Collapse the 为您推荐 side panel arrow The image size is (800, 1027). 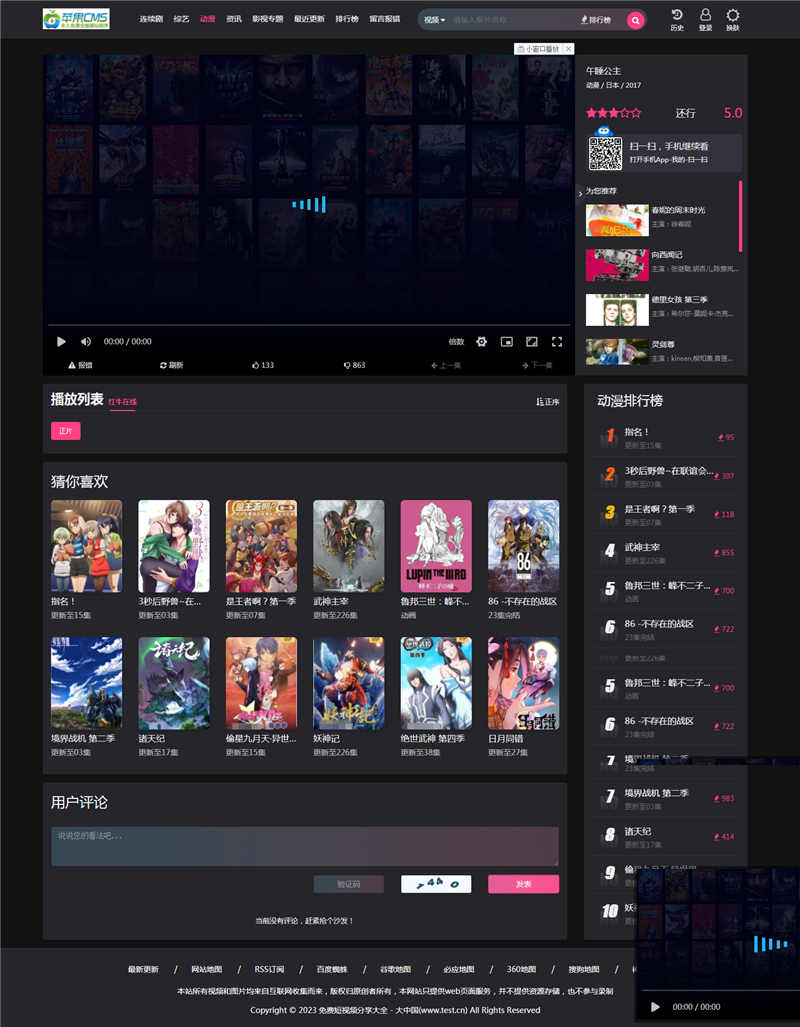pyautogui.click(x=580, y=192)
